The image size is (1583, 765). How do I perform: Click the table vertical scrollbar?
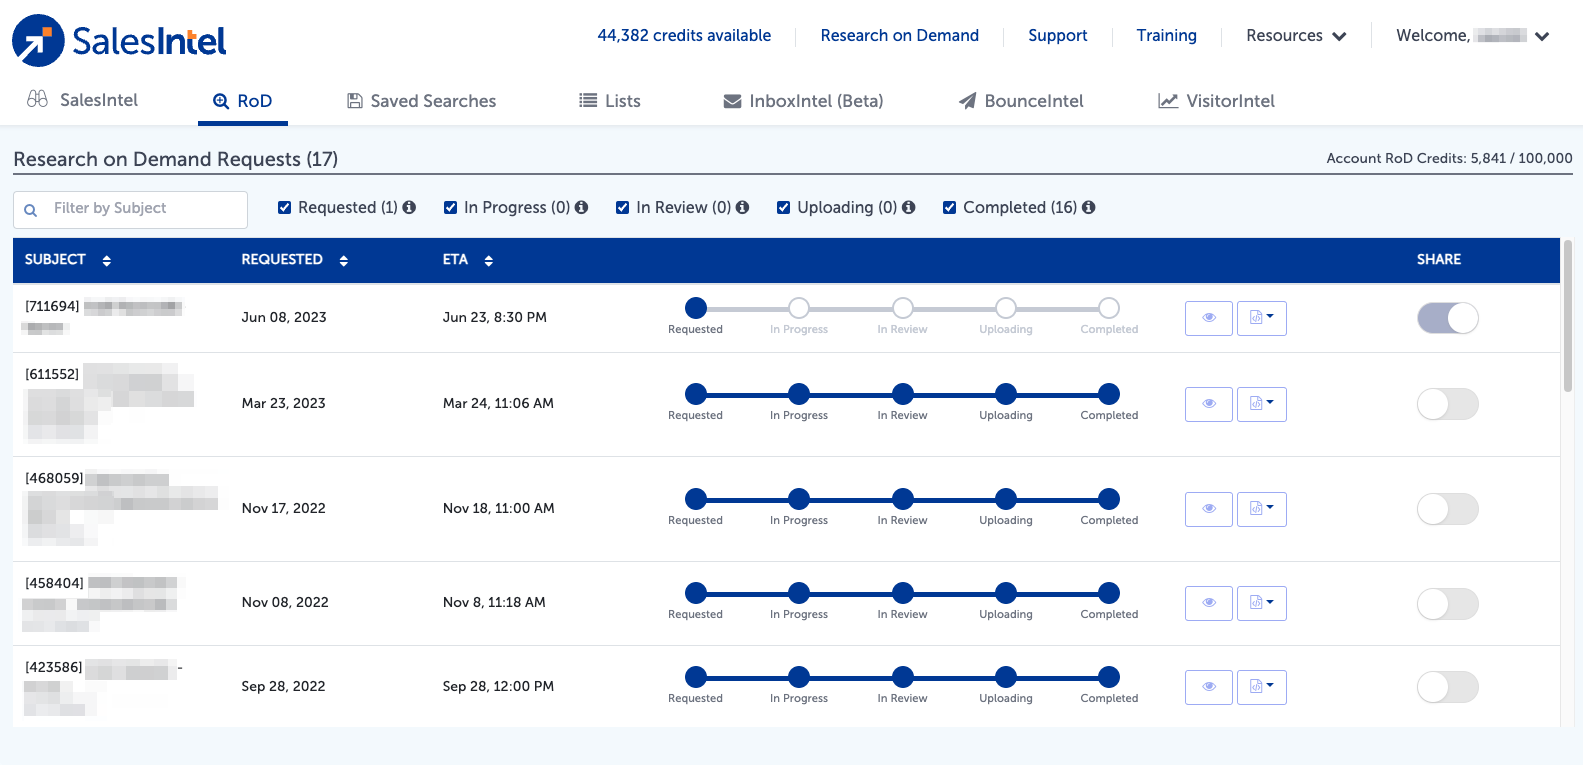1568,316
